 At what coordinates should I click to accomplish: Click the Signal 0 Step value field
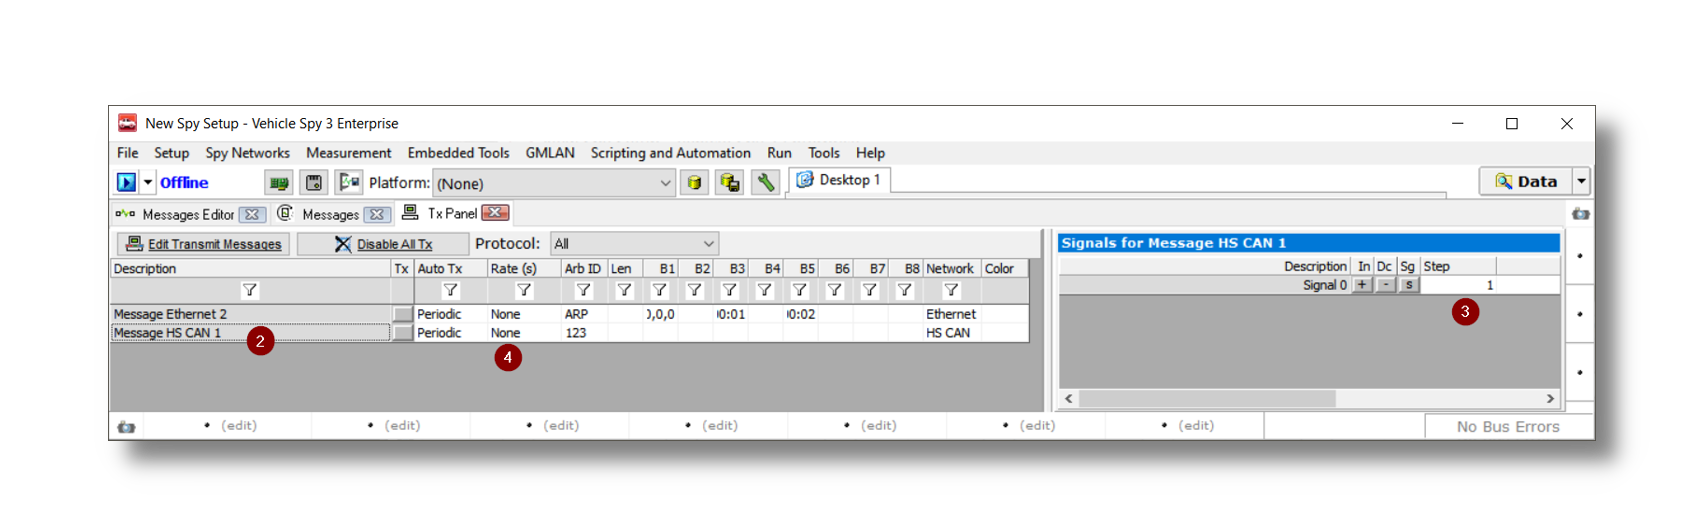1489,285
